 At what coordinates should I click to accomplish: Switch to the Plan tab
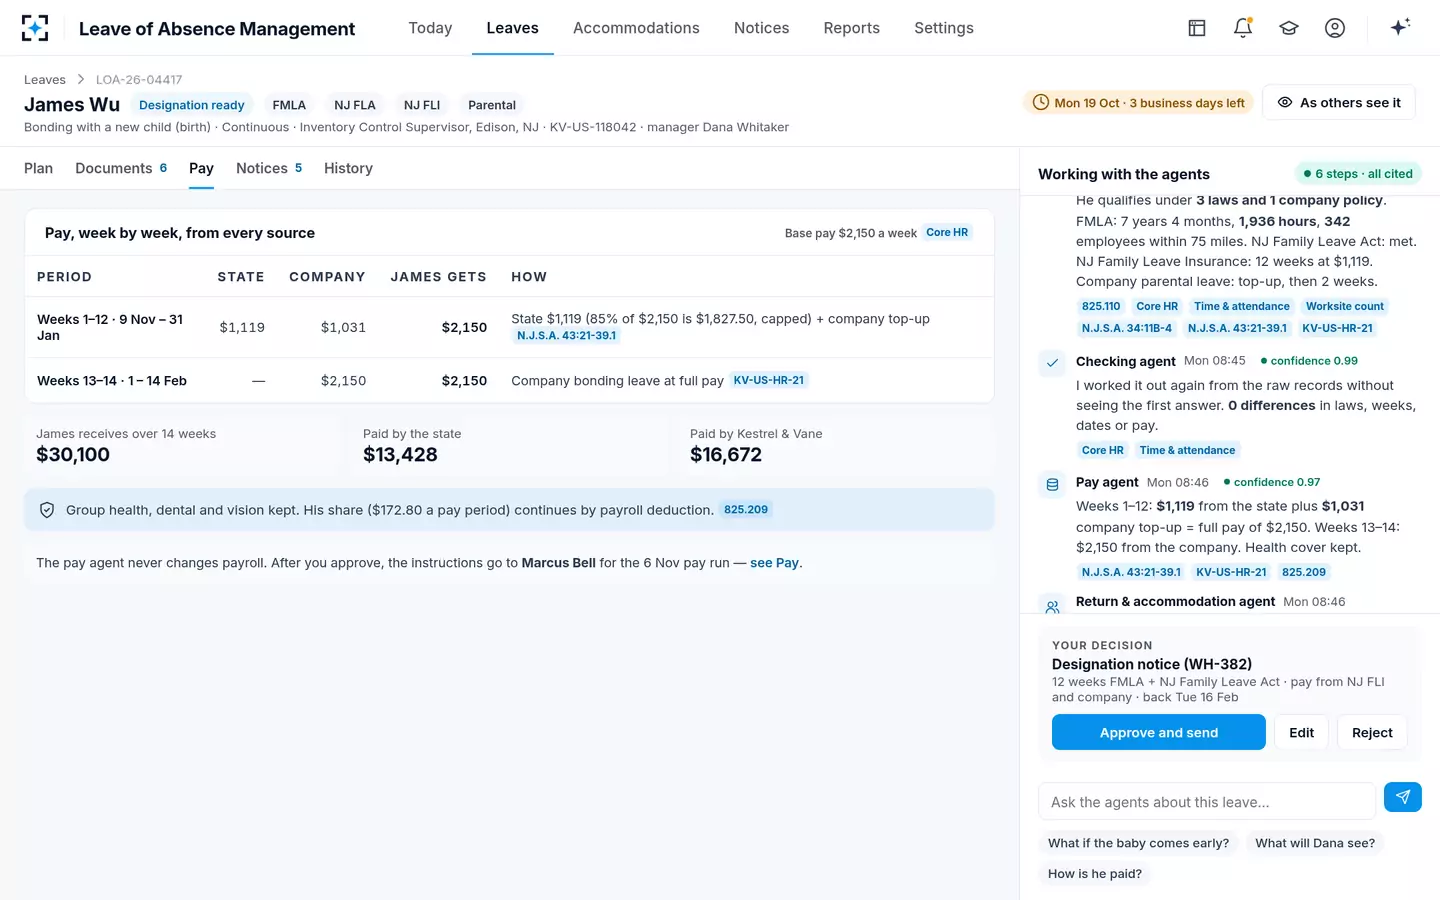[x=39, y=168]
